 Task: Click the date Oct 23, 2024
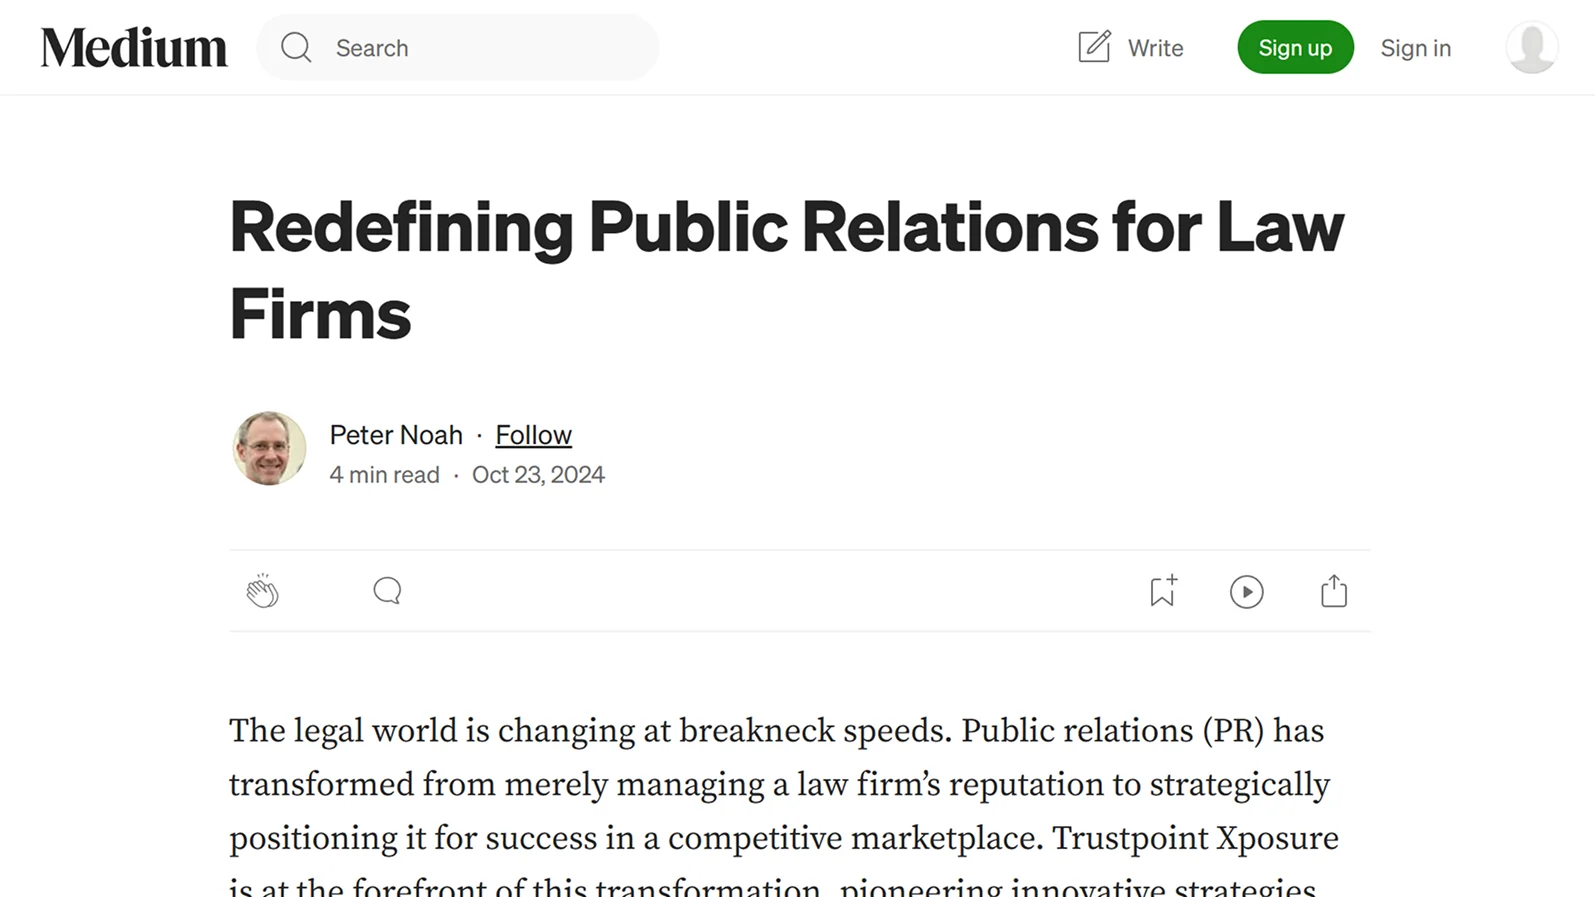pos(538,474)
